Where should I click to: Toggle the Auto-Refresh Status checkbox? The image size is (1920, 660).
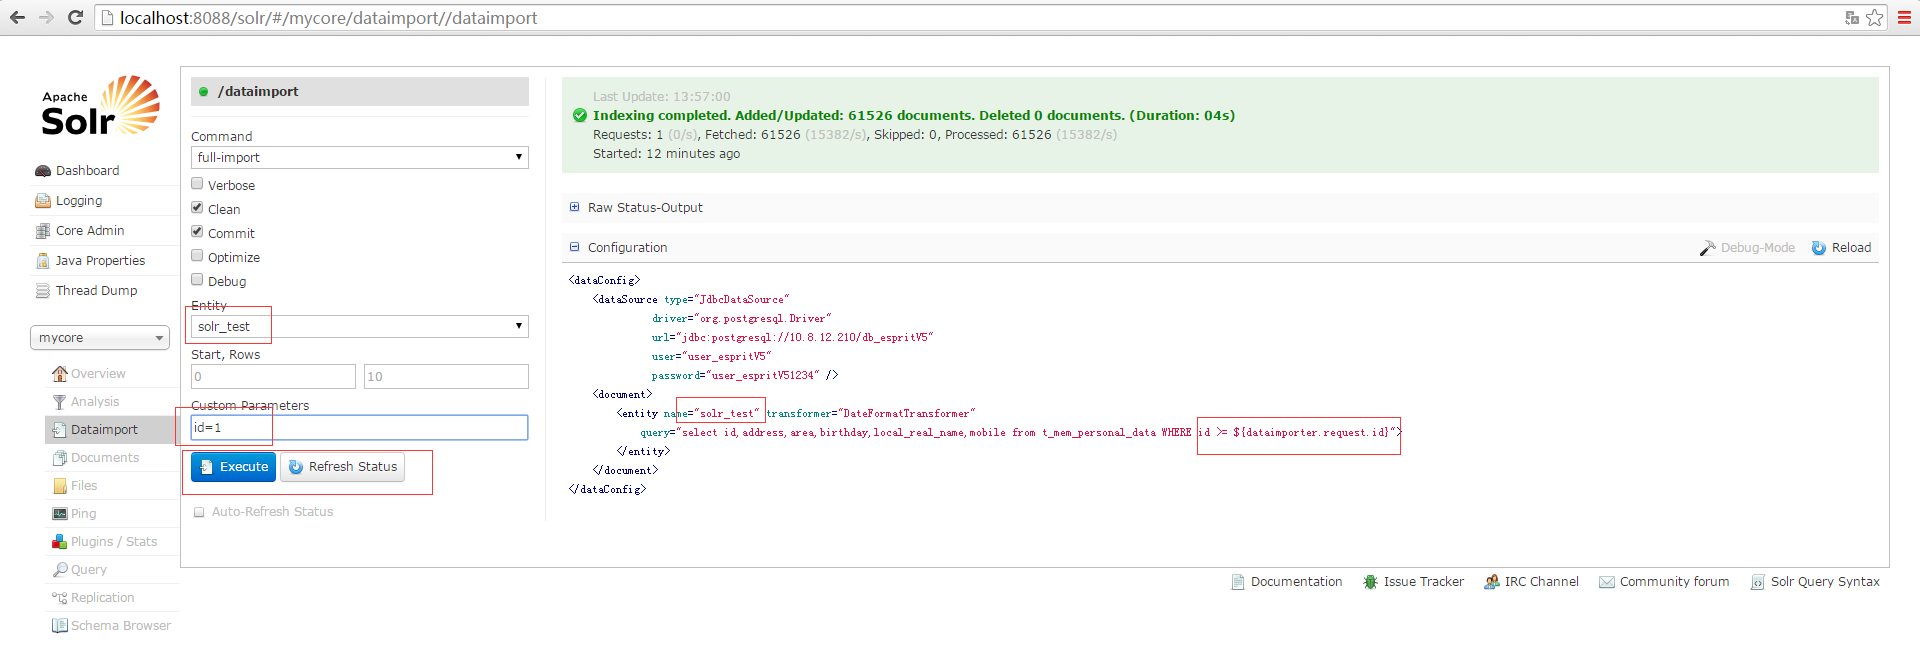[x=199, y=512]
